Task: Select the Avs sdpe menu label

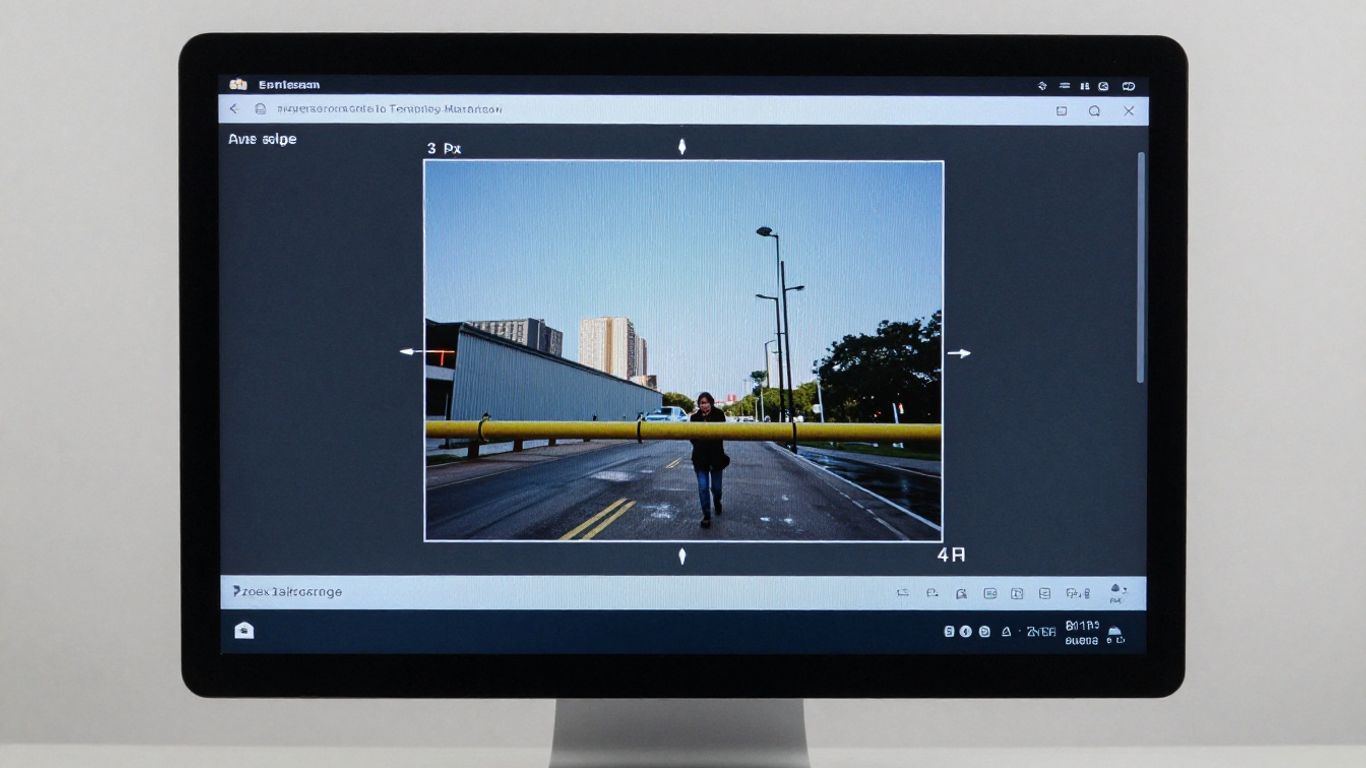Action: click(x=261, y=138)
